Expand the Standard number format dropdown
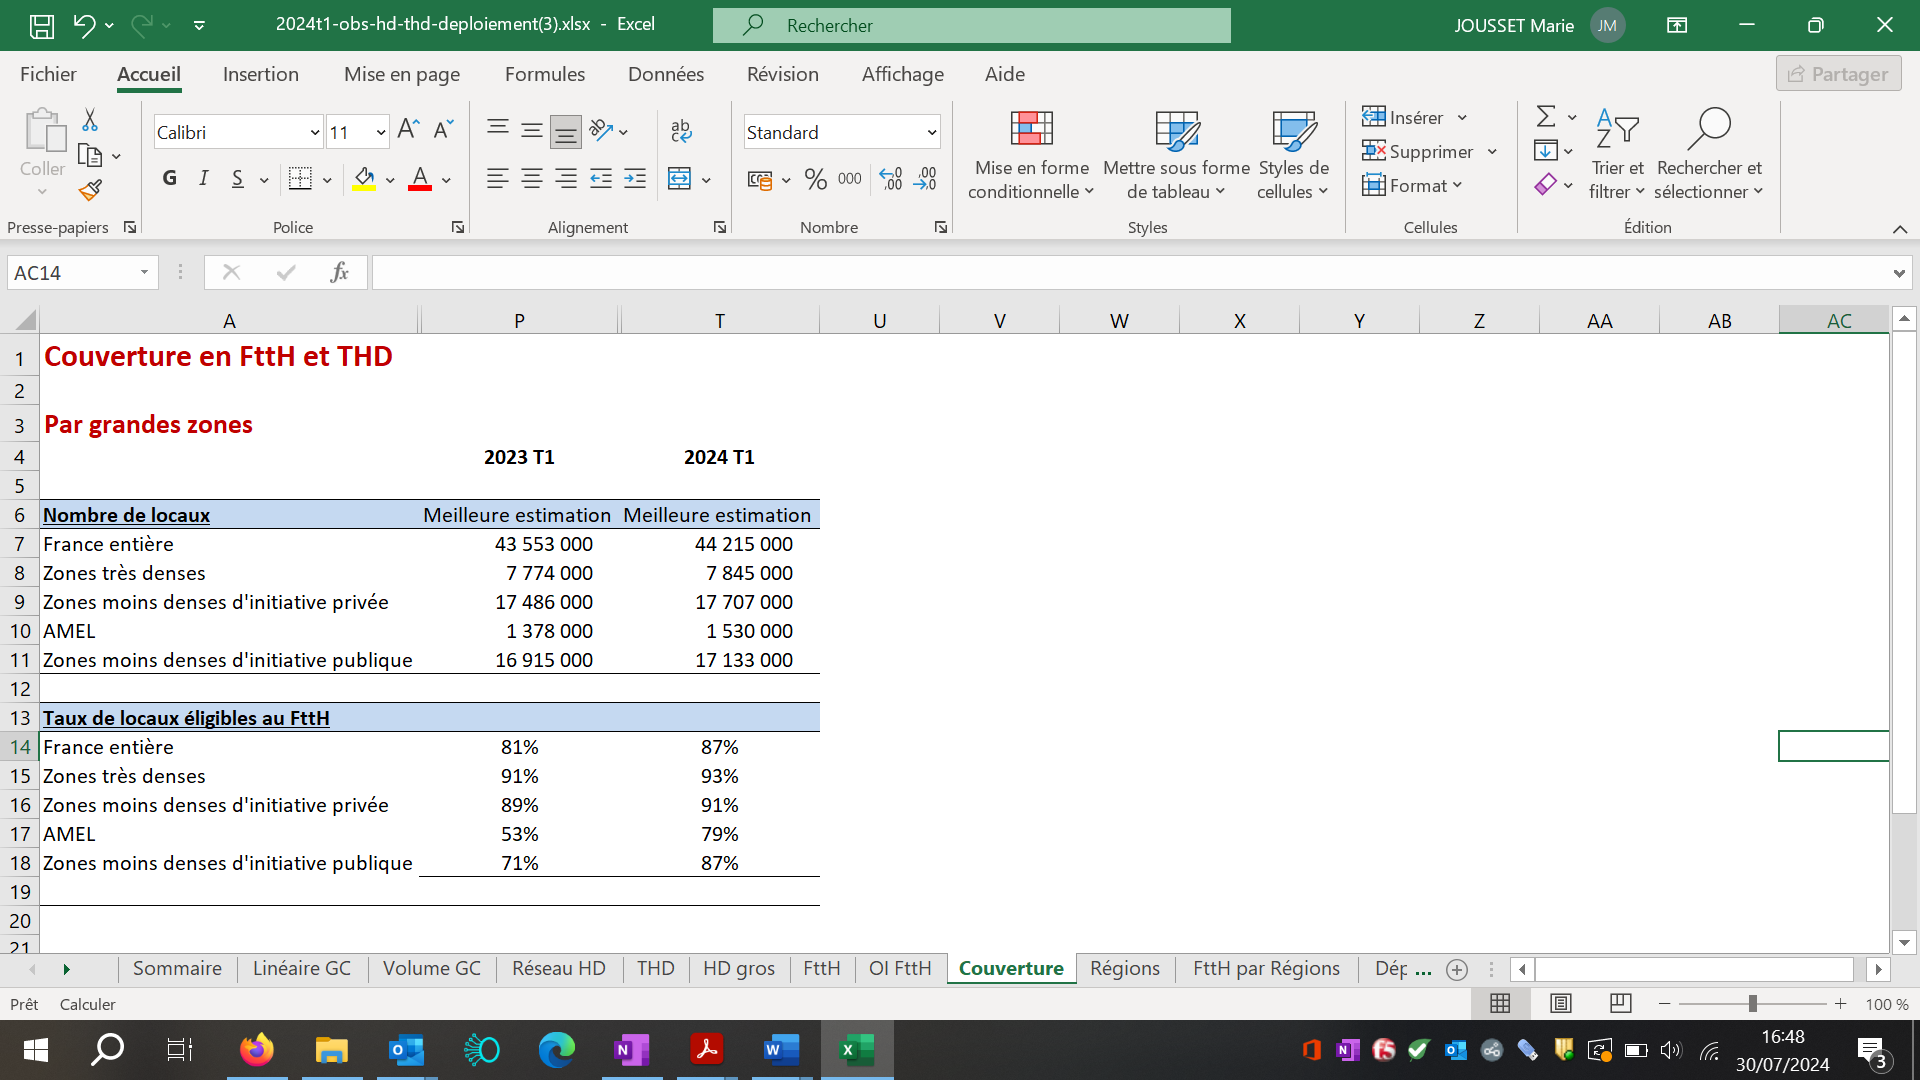Image resolution: width=1920 pixels, height=1080 pixels. (931, 132)
